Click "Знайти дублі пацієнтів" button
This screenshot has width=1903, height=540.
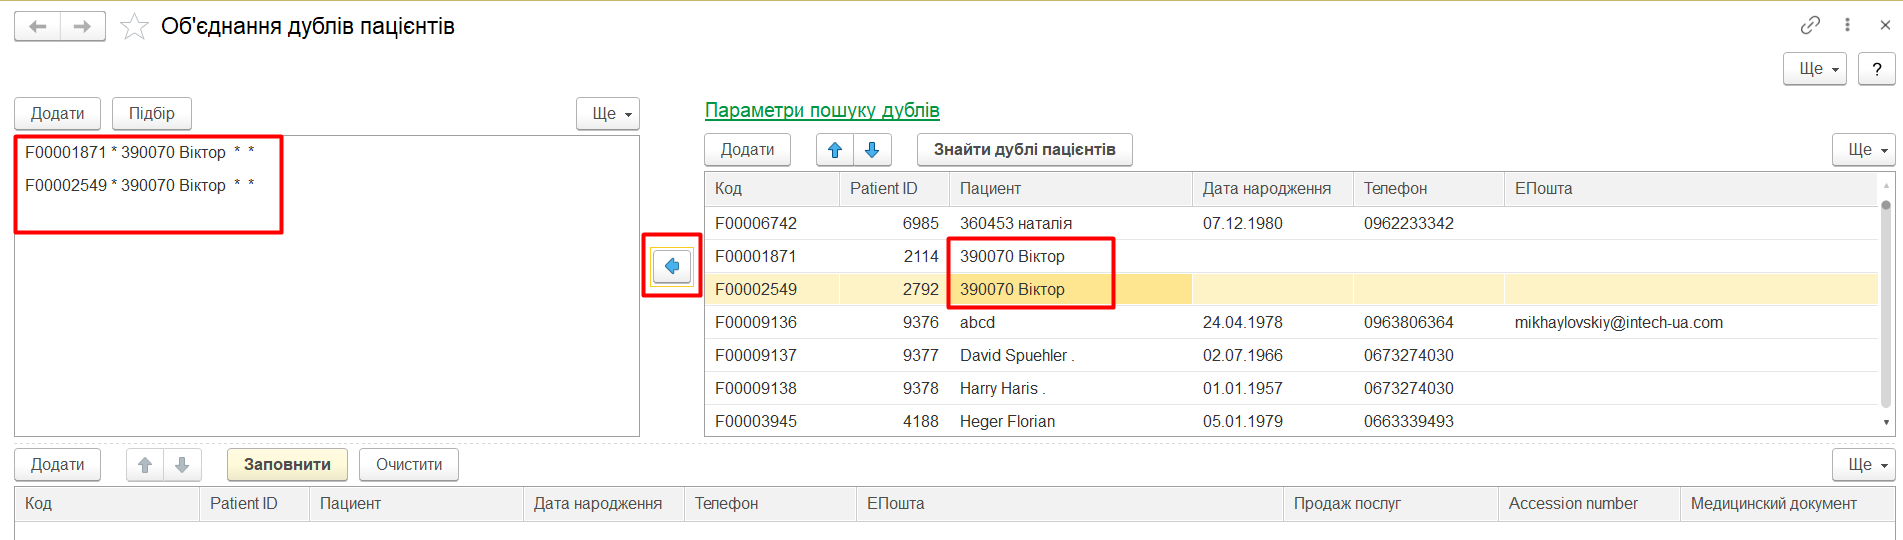pyautogui.click(x=1024, y=150)
